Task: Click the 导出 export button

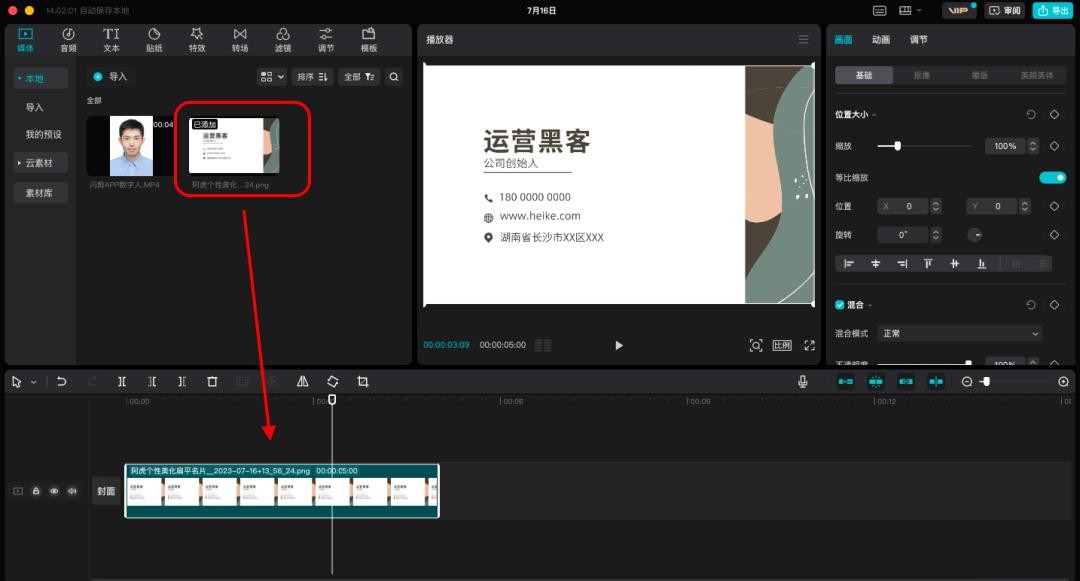Action: 1052,11
